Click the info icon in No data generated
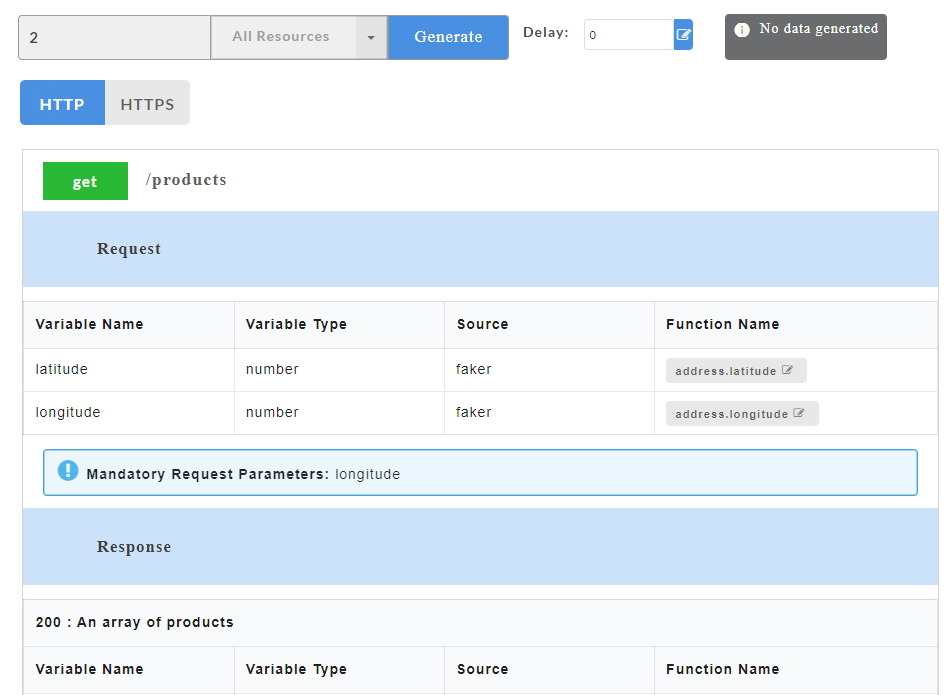The width and height of the screenshot is (951, 695). click(742, 30)
